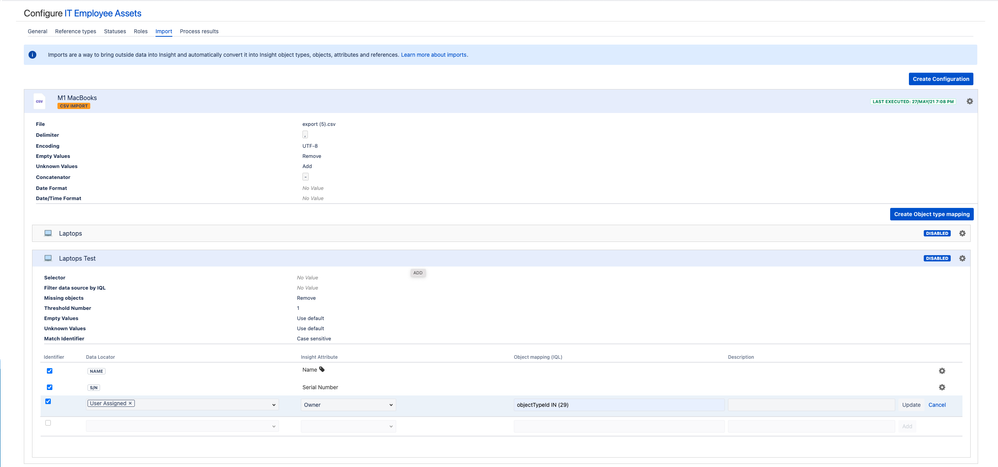Follow the Learn more about imports link
This screenshot has height=467, width=998.
434,55
